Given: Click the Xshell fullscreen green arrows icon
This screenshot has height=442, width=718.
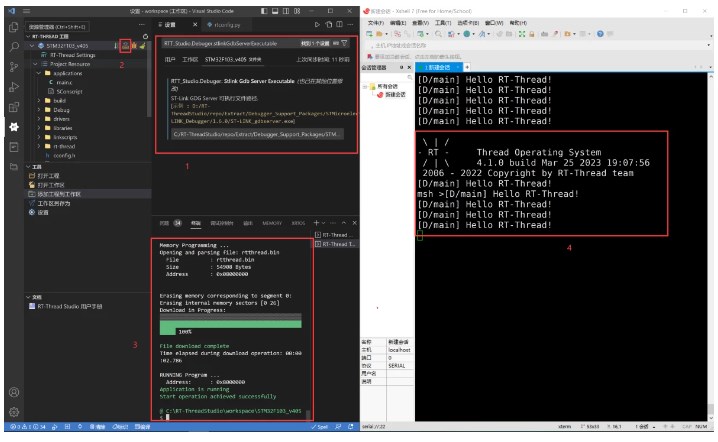Looking at the screenshot, I should (522, 34).
